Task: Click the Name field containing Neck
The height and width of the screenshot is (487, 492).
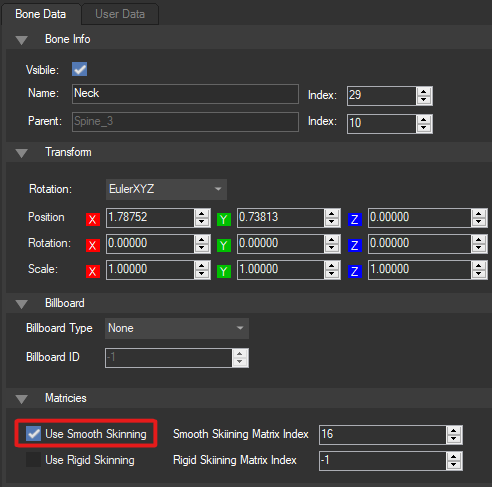Action: [x=185, y=94]
